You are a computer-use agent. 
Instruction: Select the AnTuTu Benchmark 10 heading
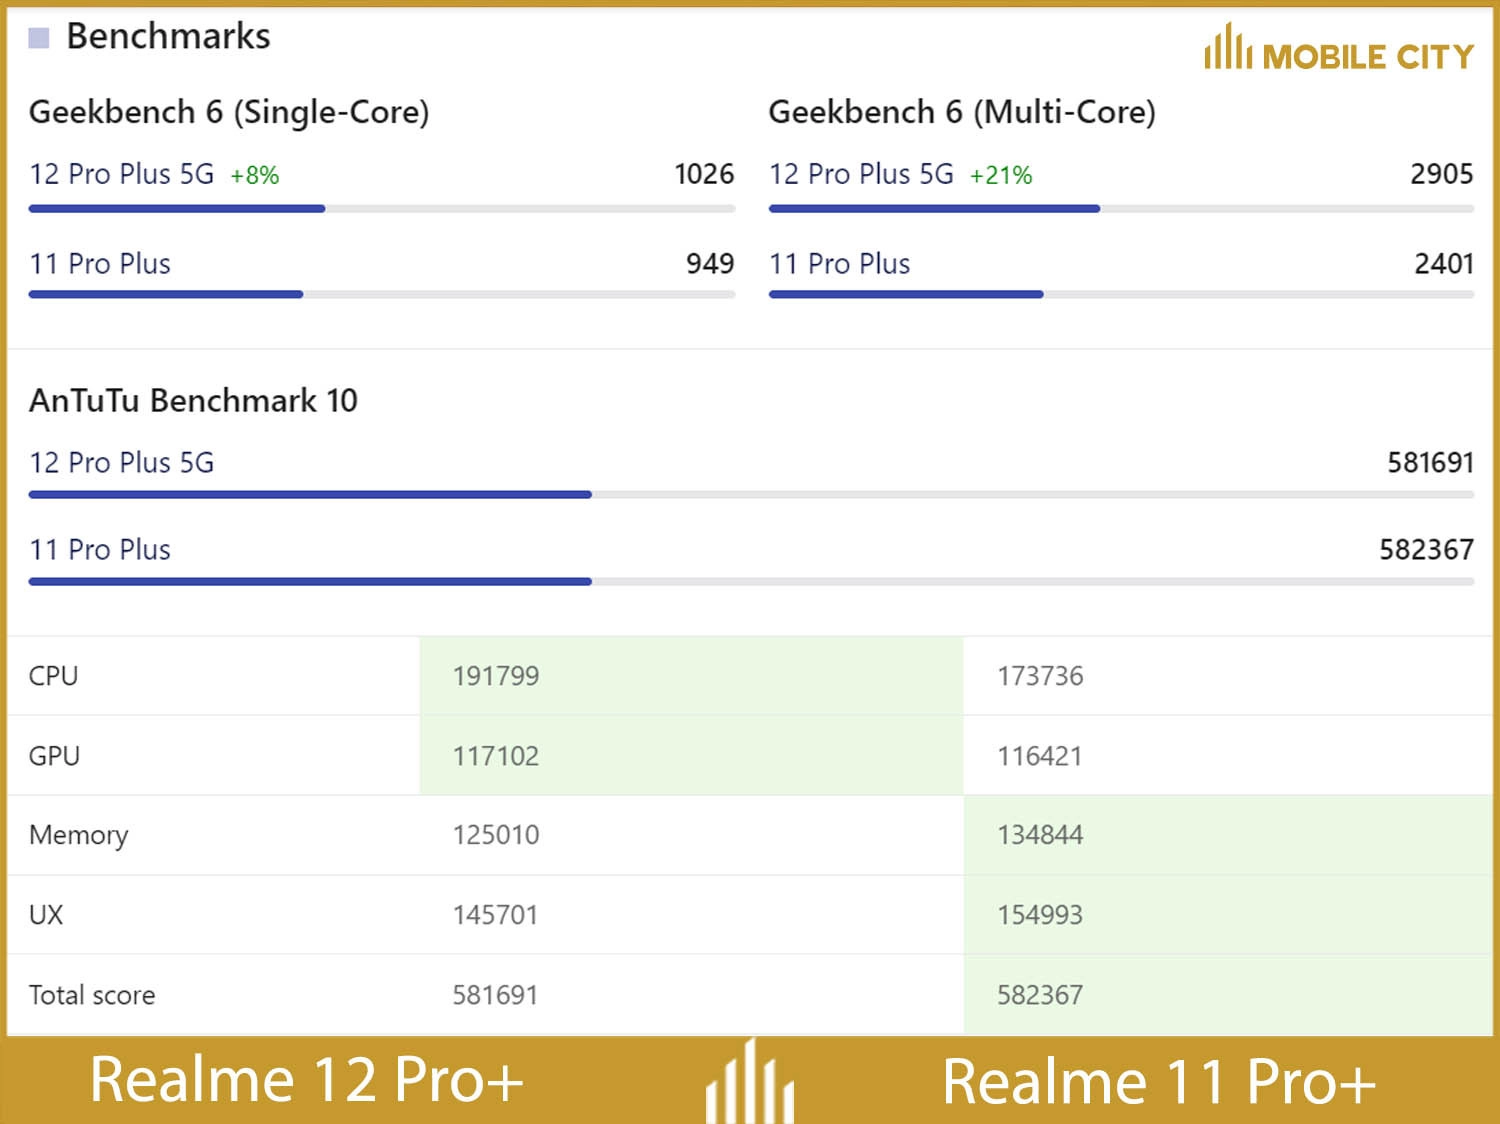click(193, 401)
